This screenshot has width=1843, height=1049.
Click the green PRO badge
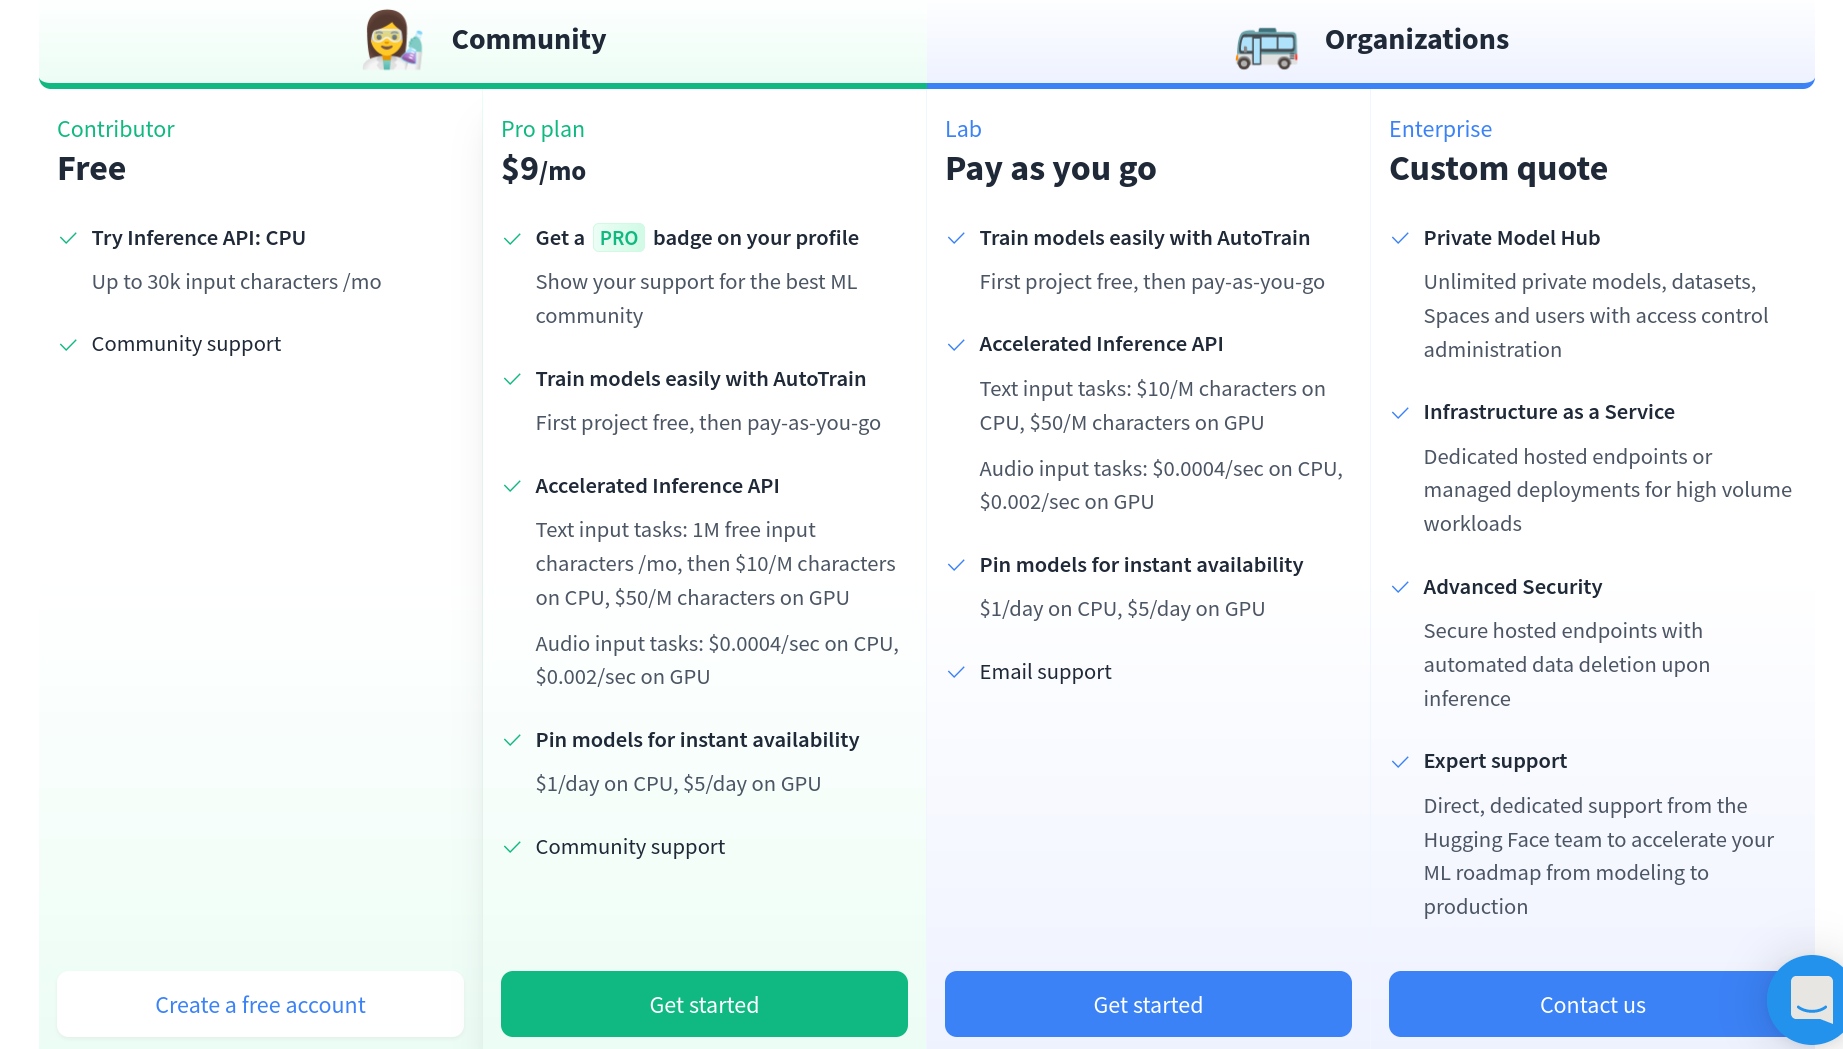coord(618,238)
